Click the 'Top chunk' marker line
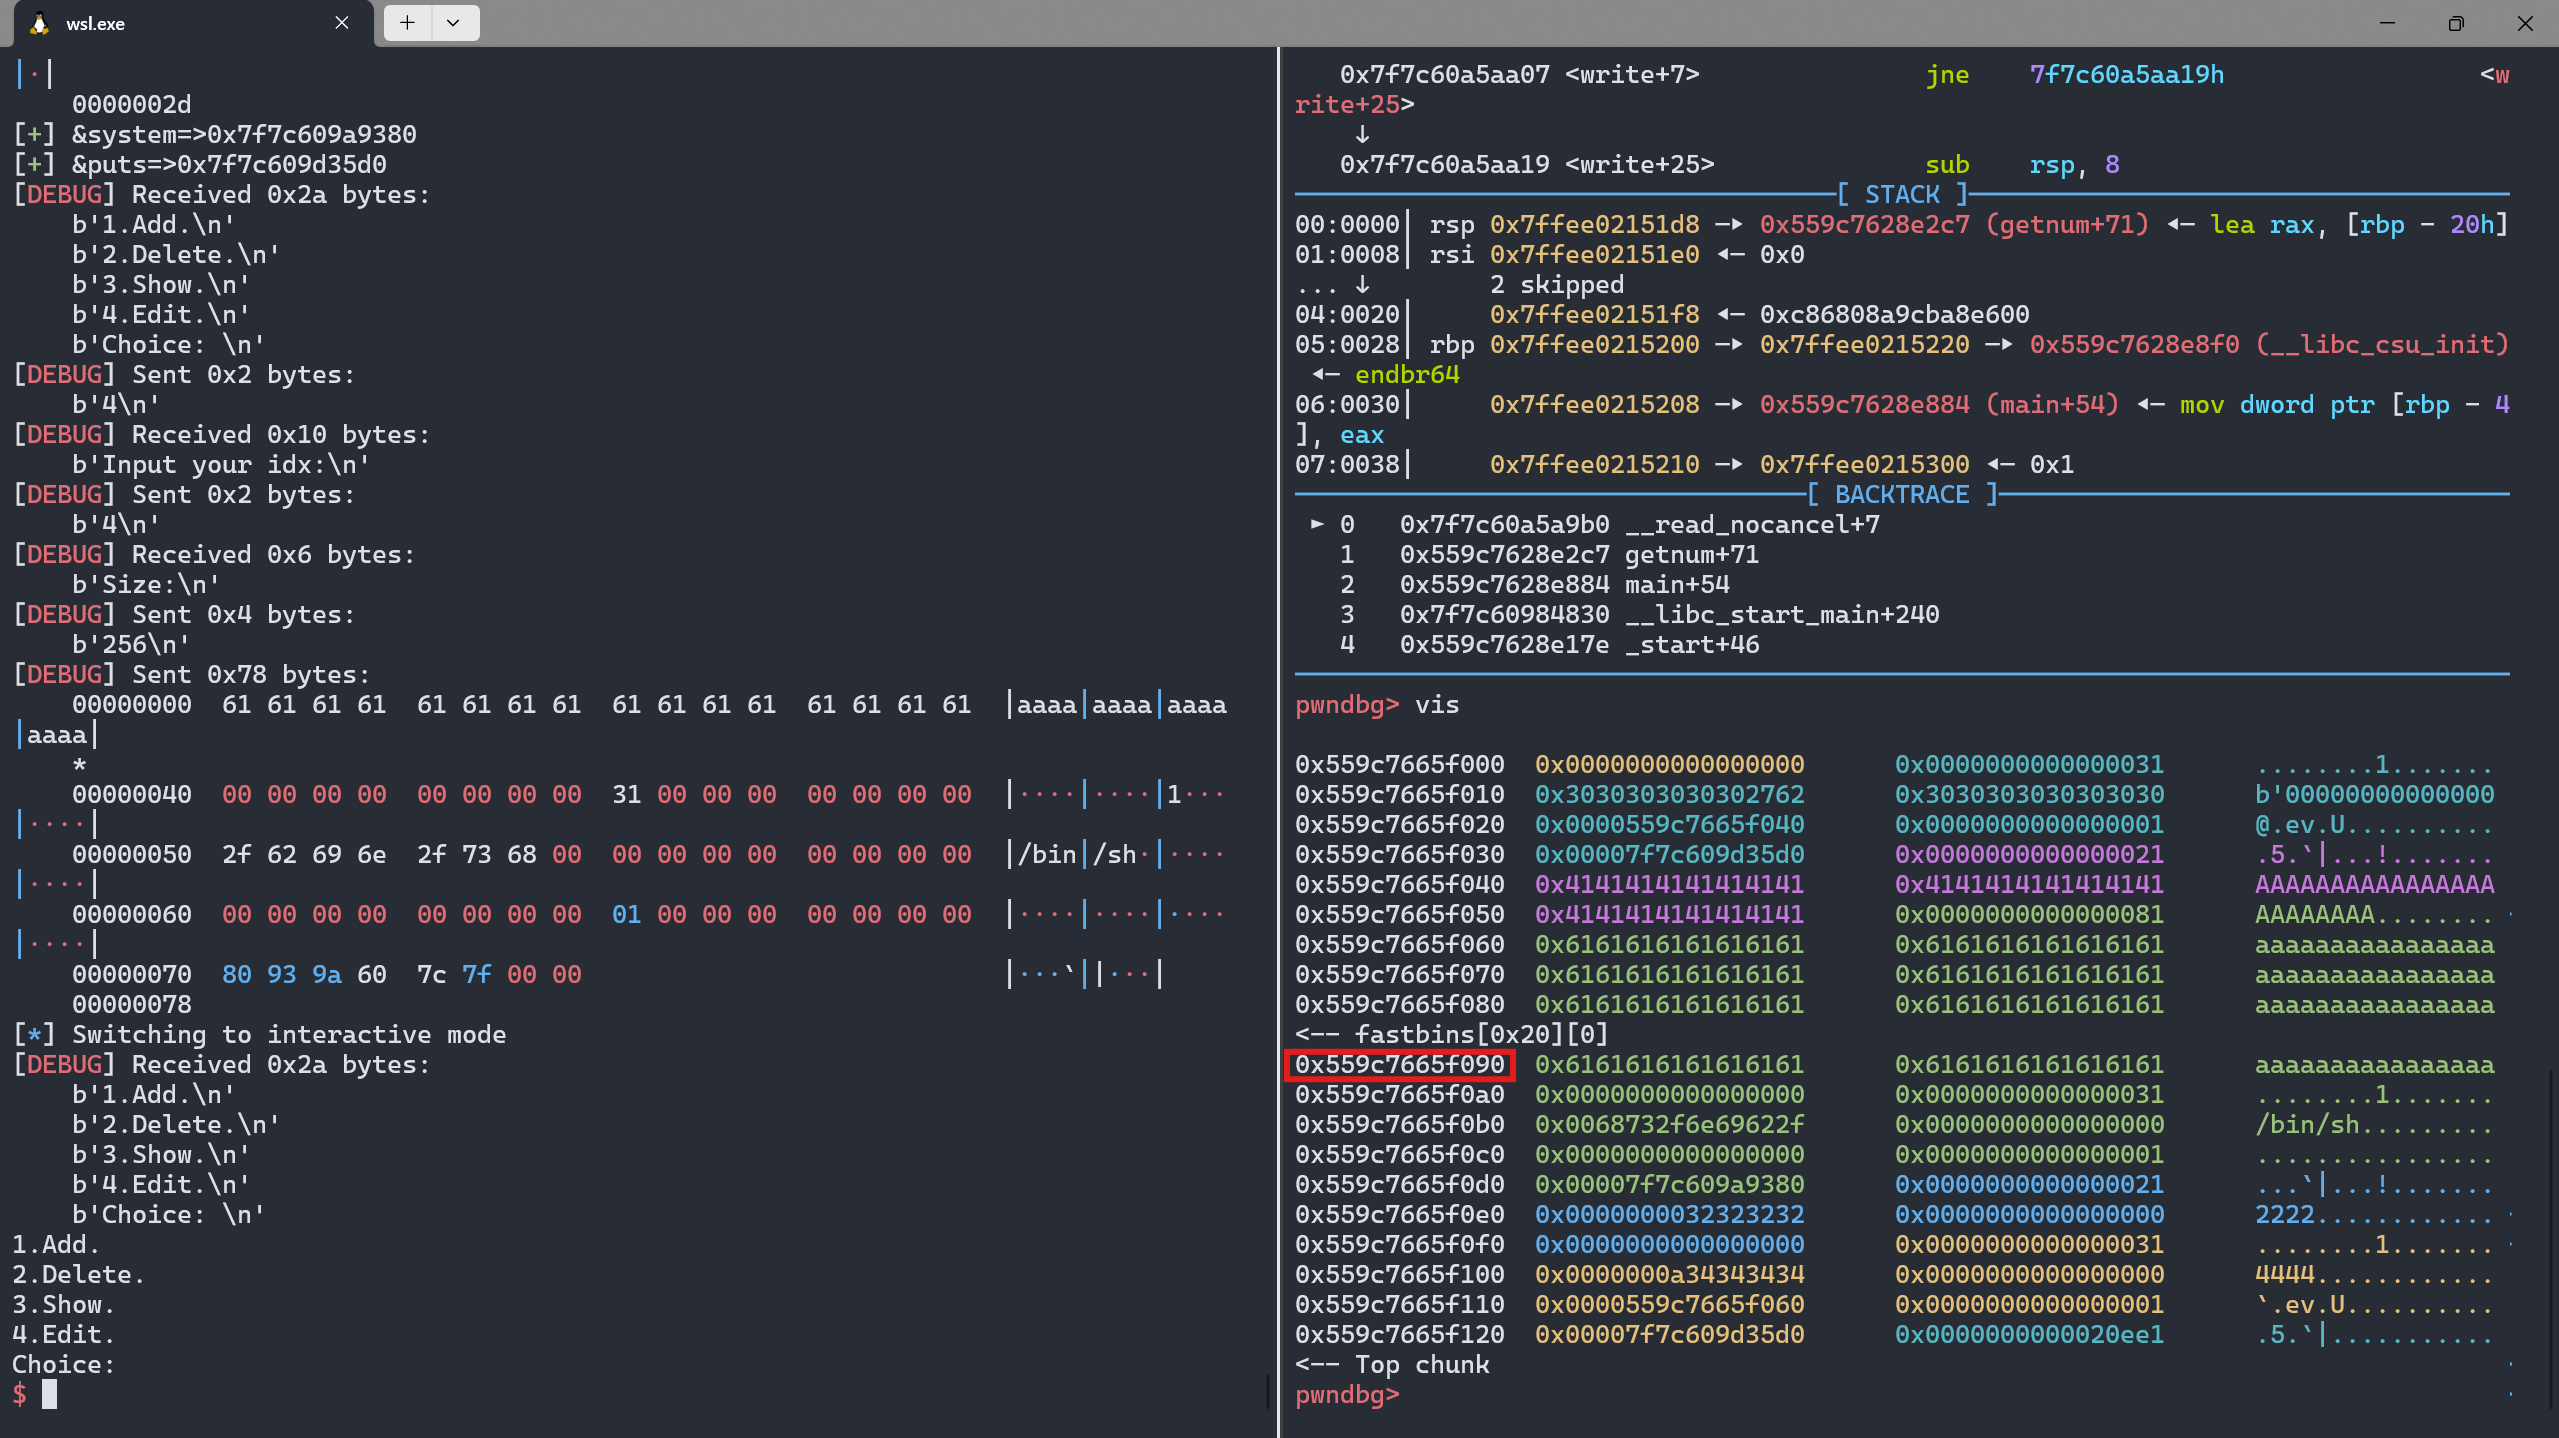The image size is (2559, 1438). coord(1392,1364)
